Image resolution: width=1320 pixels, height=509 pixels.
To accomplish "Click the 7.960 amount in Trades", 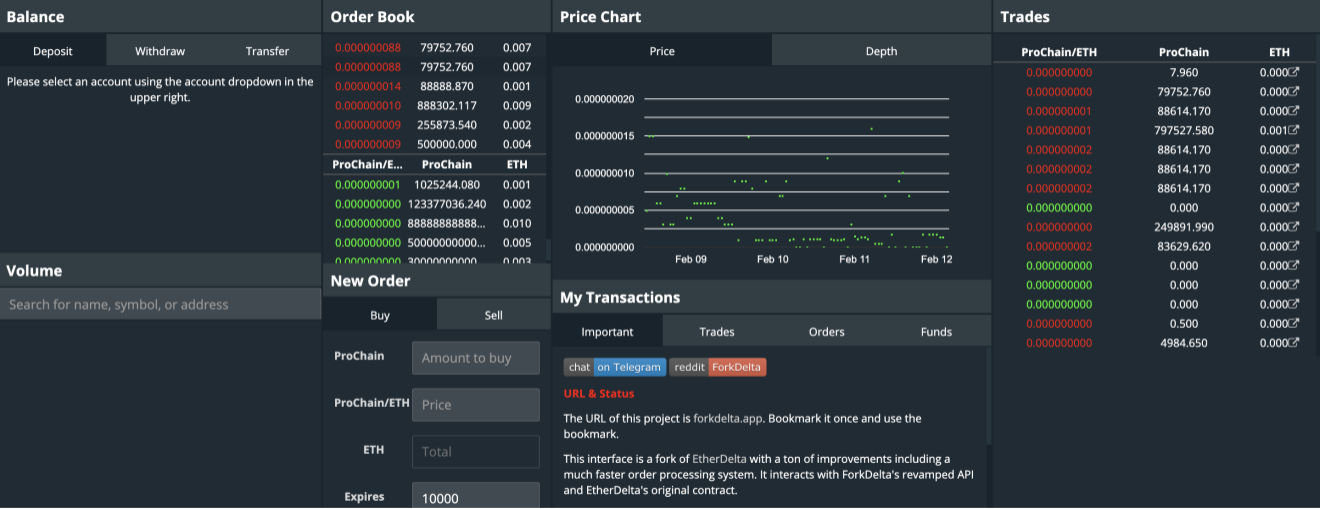I will 1183,73.
